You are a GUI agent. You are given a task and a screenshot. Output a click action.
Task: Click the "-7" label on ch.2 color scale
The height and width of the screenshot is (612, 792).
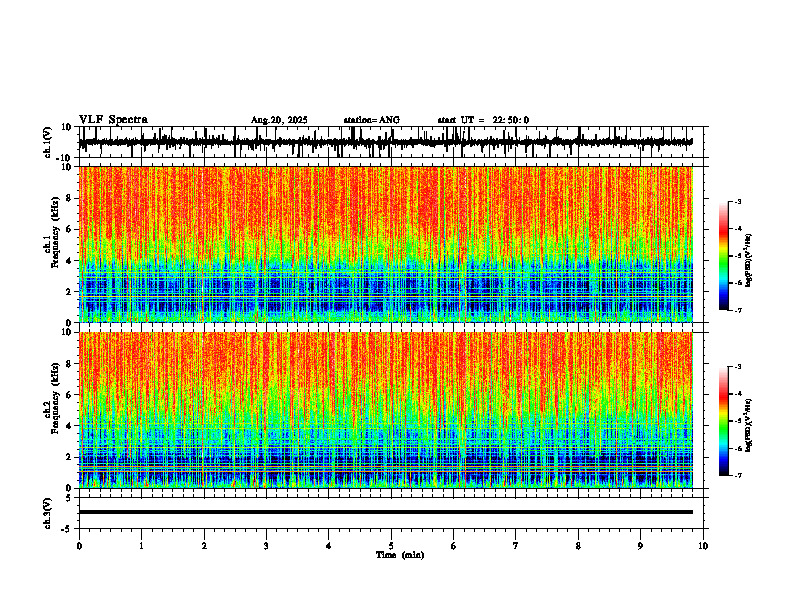(x=738, y=475)
